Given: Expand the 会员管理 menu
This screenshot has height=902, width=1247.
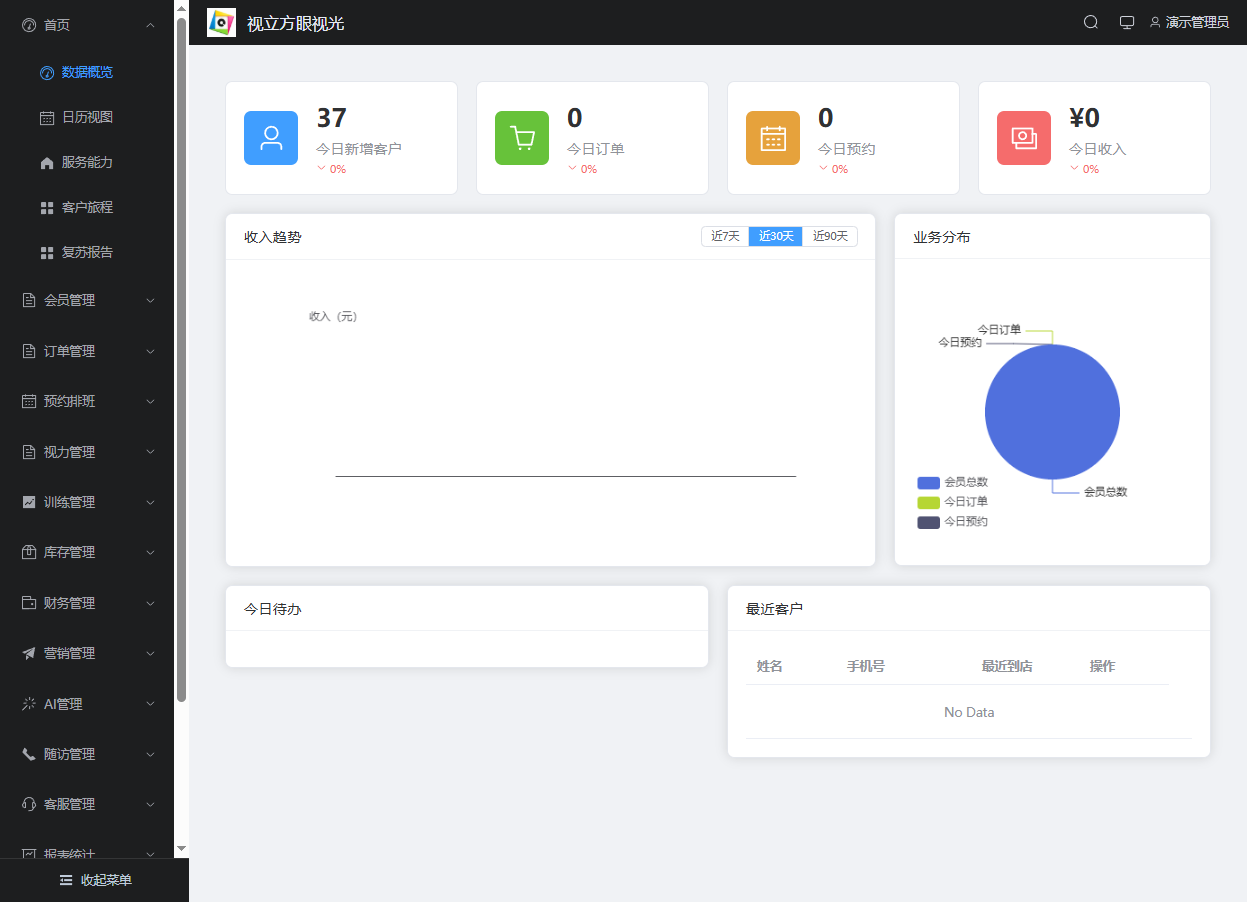Looking at the screenshot, I should pos(87,300).
